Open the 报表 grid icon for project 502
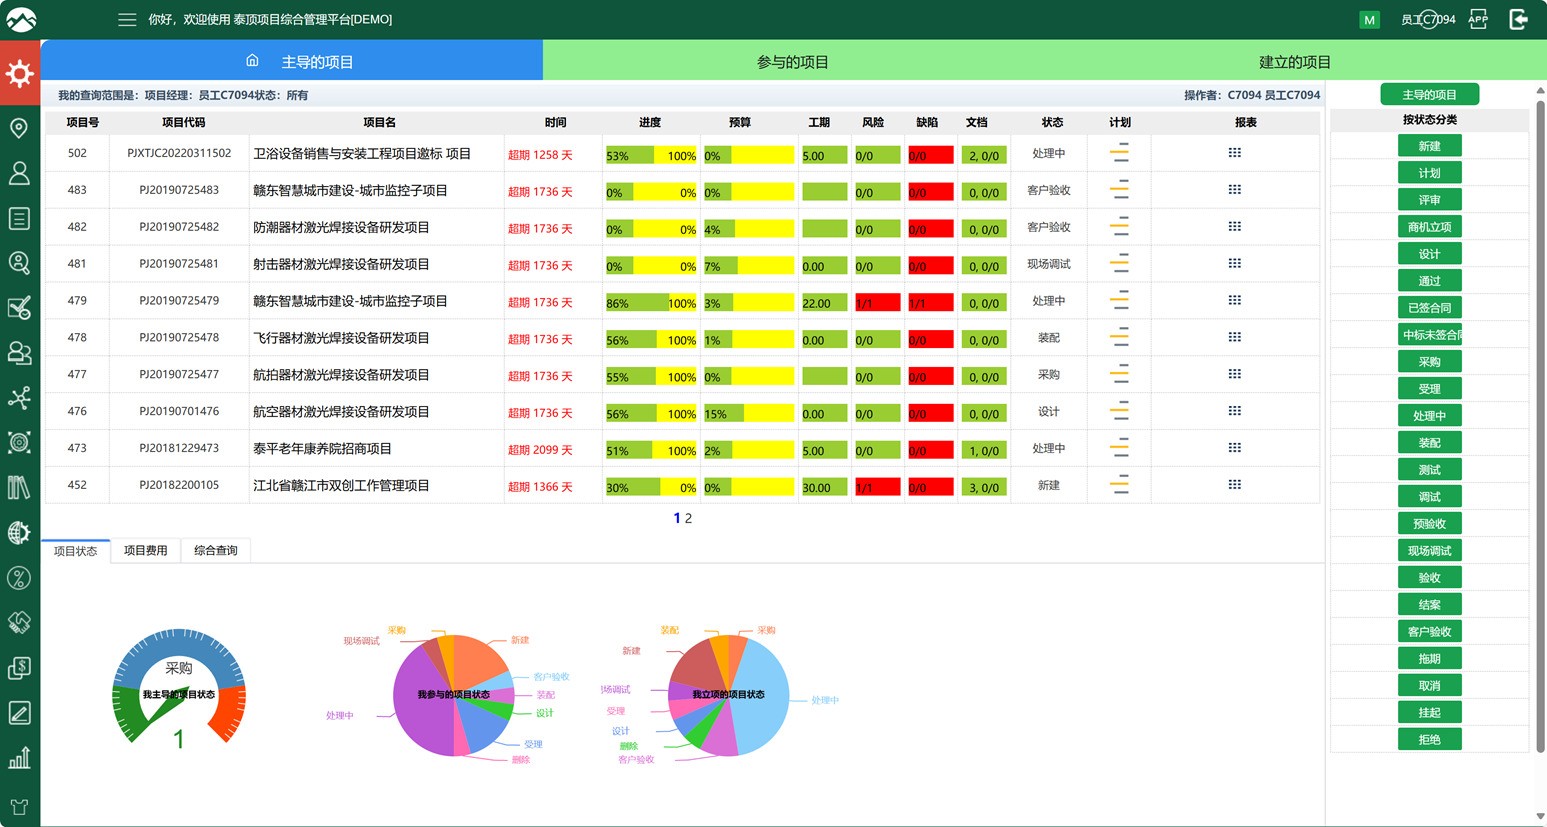The width and height of the screenshot is (1547, 827). tap(1235, 152)
